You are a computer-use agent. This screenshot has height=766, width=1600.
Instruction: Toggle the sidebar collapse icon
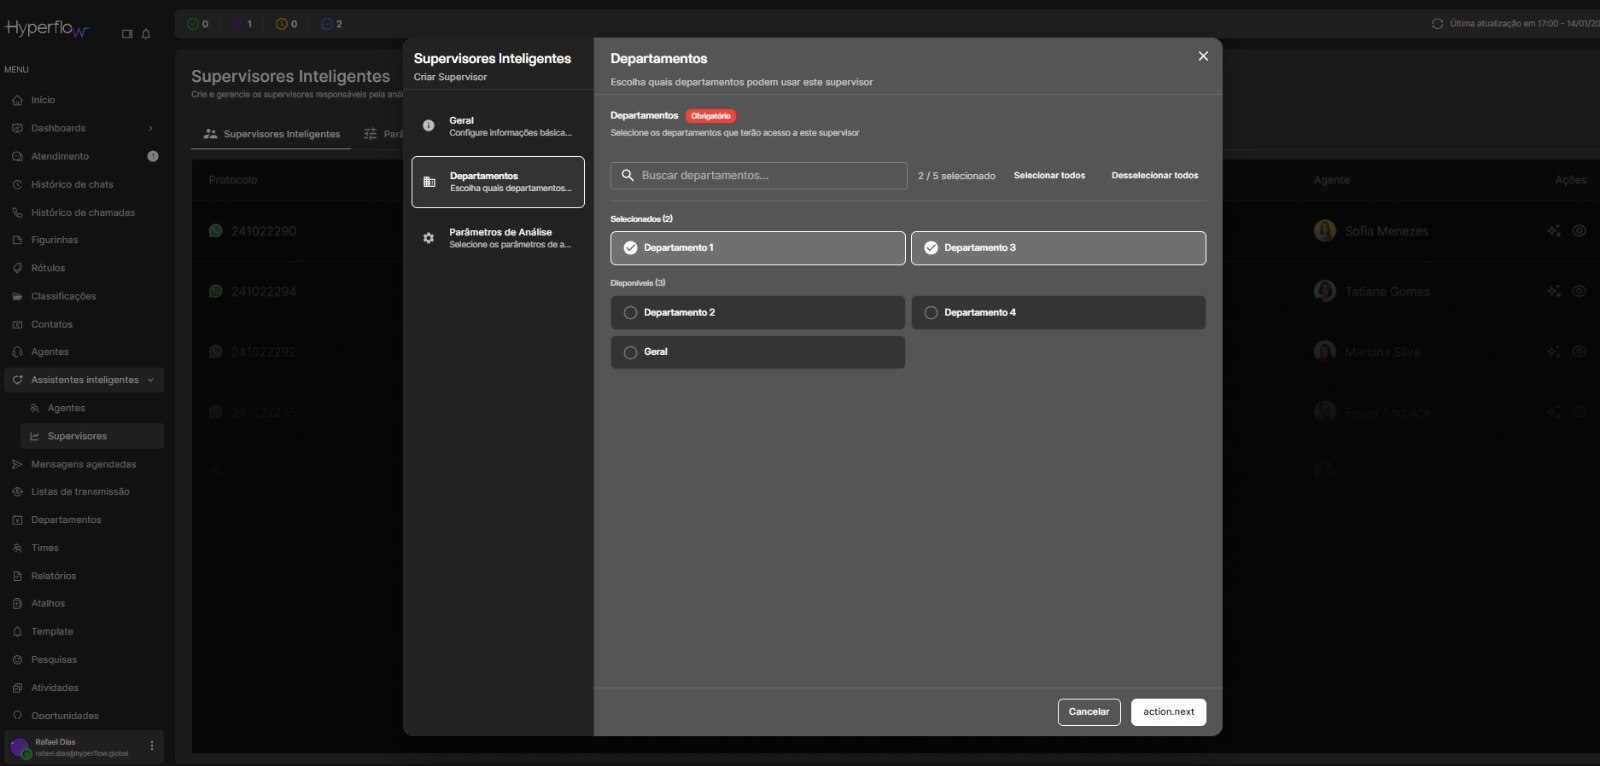click(x=127, y=34)
